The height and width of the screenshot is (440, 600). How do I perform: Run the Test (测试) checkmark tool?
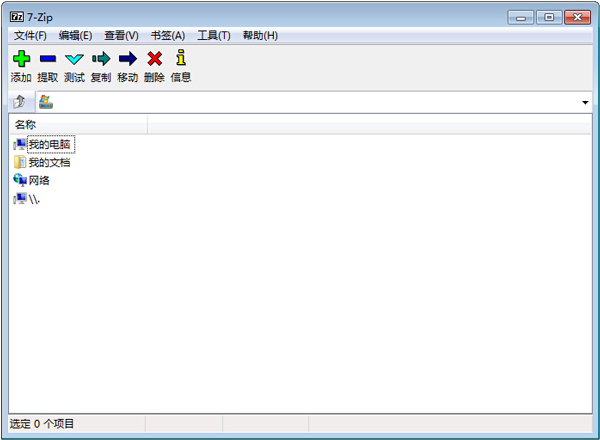tap(74, 59)
